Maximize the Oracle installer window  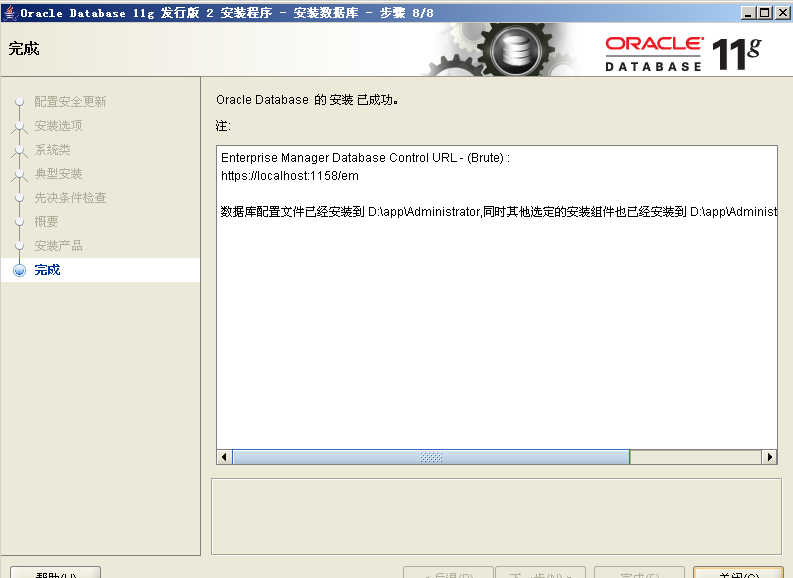click(x=765, y=13)
